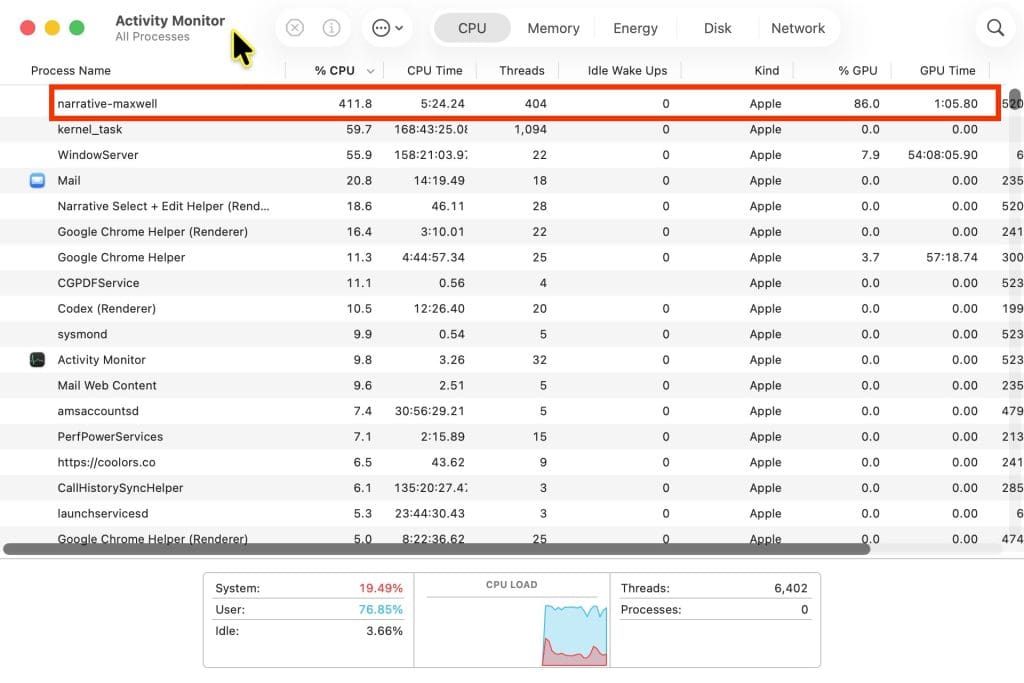Select the Mail process name
This screenshot has width=1024, height=683.
click(69, 180)
